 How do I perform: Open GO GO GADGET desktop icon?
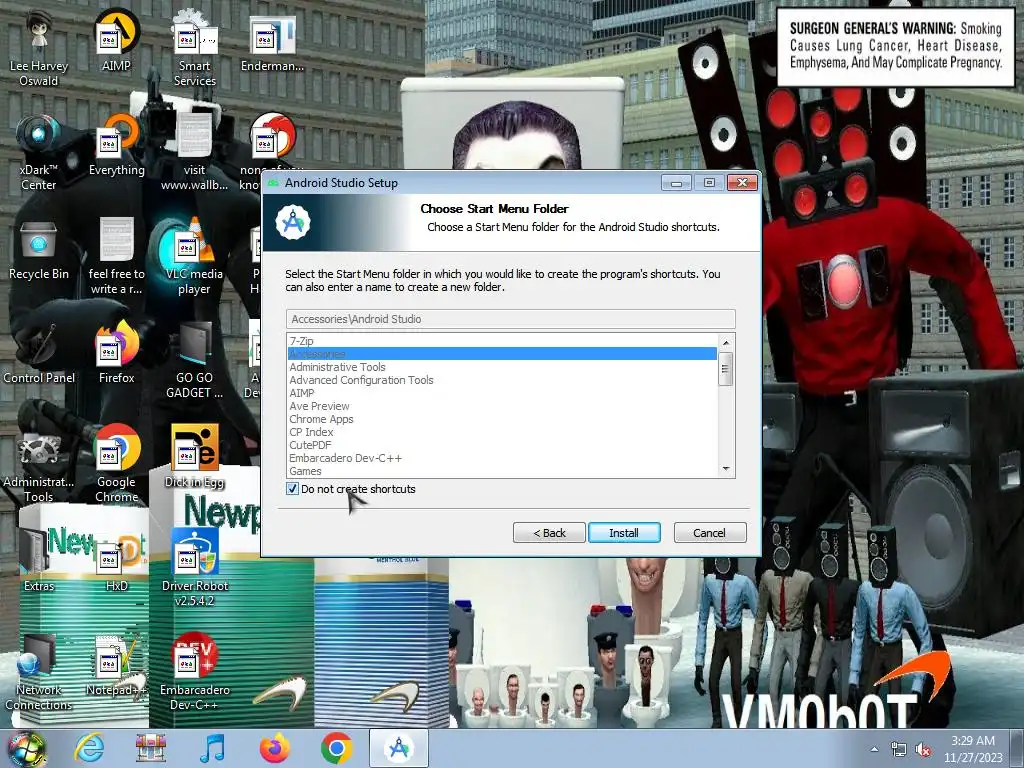[194, 361]
